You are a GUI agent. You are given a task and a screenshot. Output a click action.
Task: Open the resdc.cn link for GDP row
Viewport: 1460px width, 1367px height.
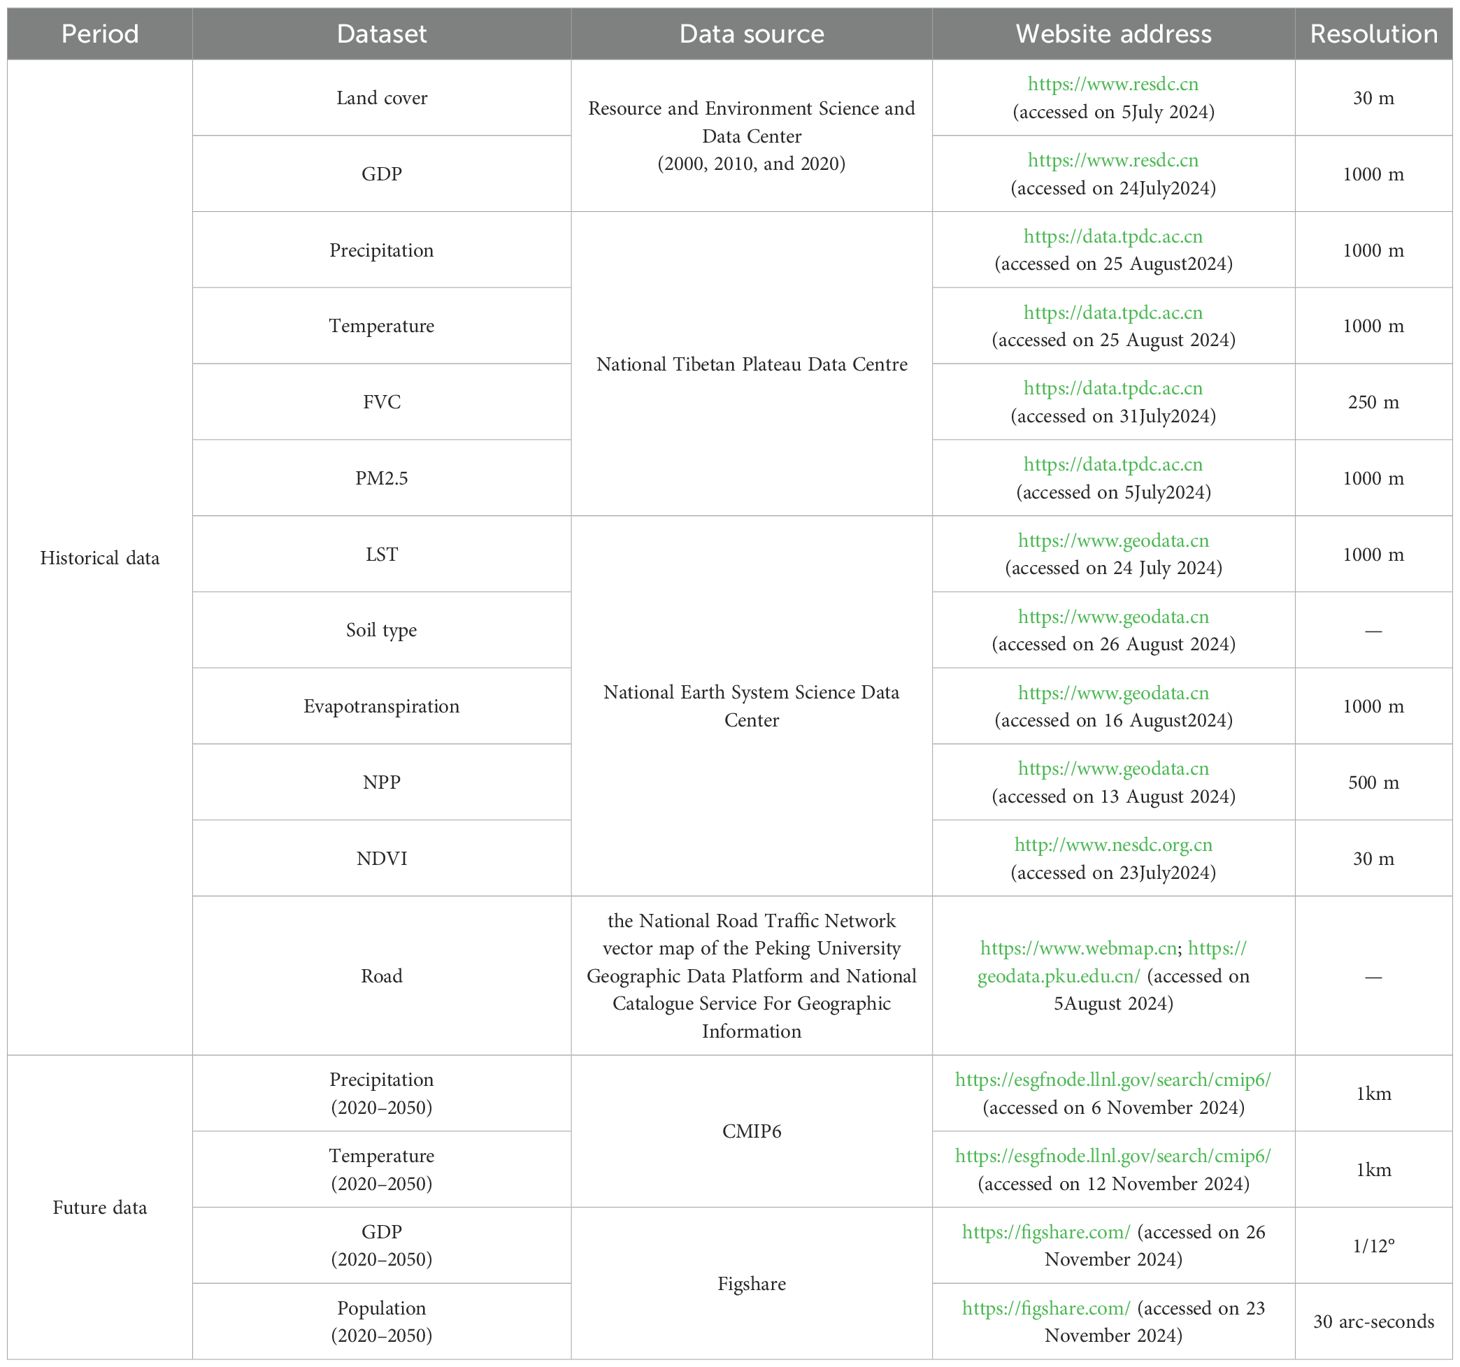1112,161
